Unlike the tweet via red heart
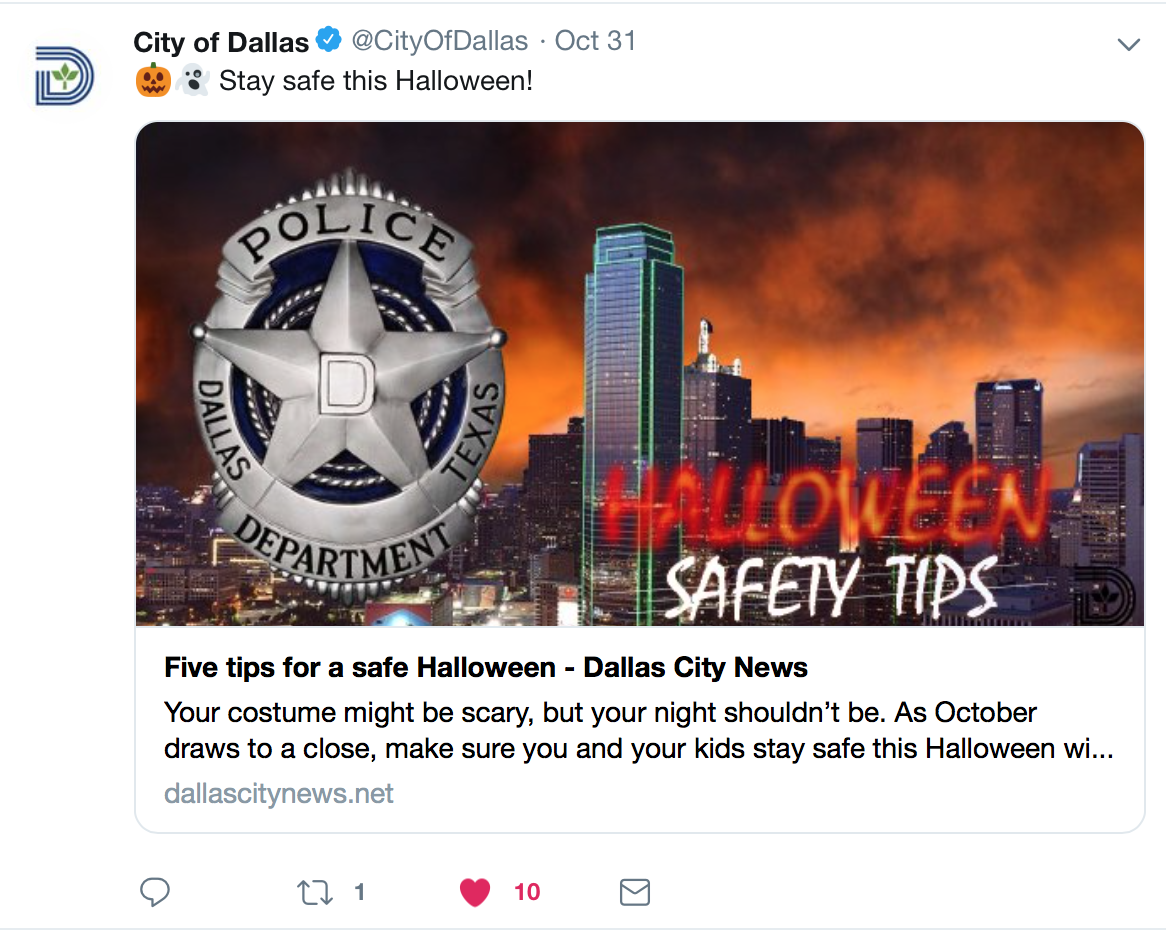Image resolution: width=1166 pixels, height=930 pixels. (474, 892)
